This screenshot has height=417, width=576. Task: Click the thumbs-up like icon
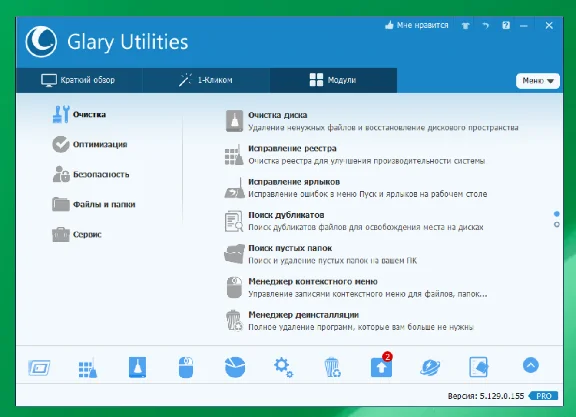point(389,25)
